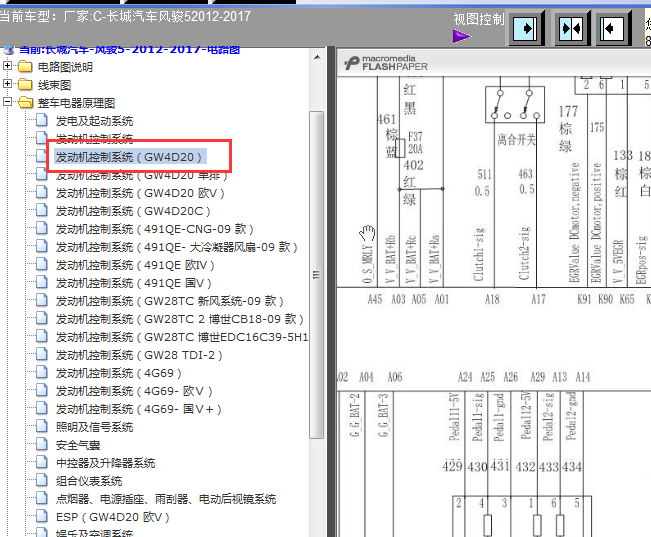This screenshot has width=651, height=537.
Task: Click document icon beside 发动机控制系统（4G69）
Action: pos(42,372)
